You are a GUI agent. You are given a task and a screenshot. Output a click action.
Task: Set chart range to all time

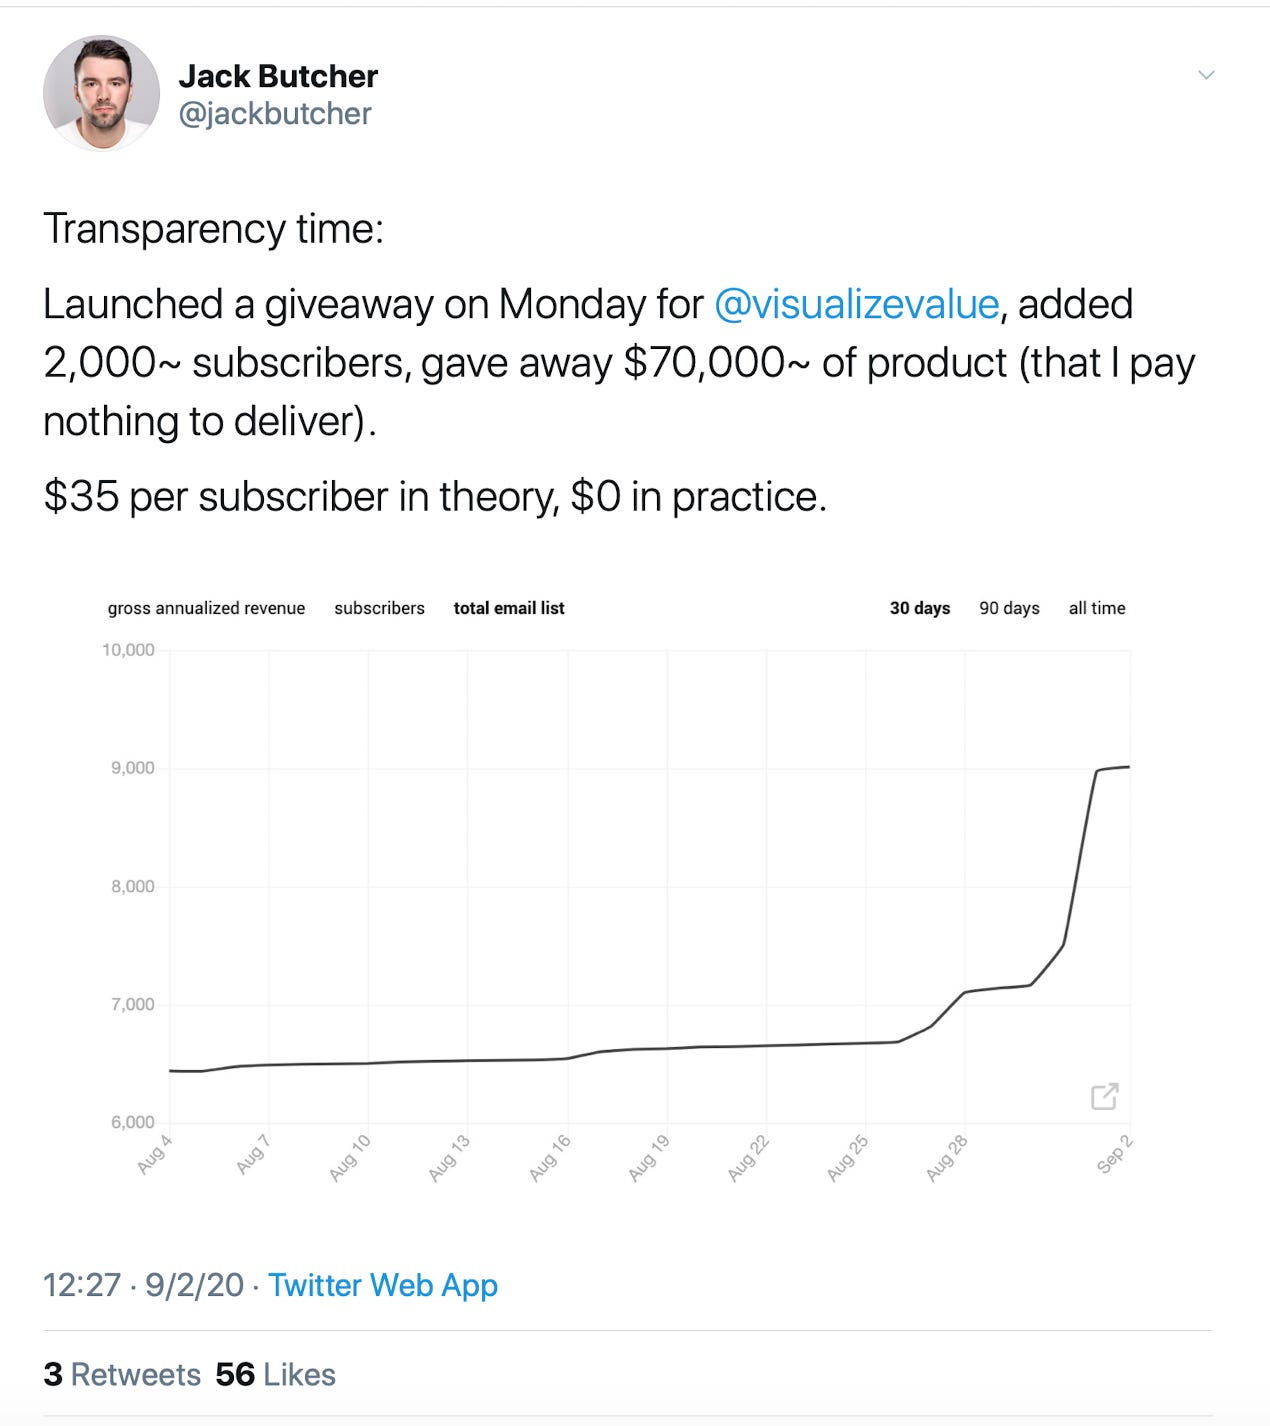(1097, 608)
